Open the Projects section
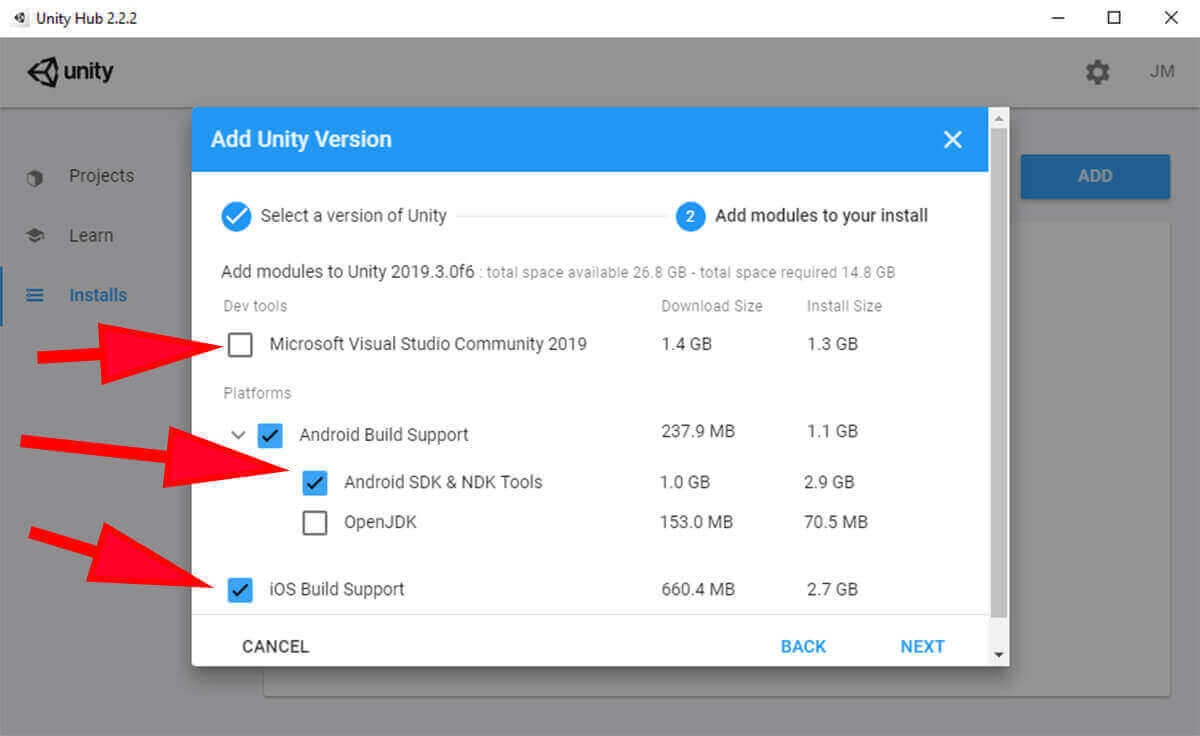The image size is (1200, 736). pos(101,176)
